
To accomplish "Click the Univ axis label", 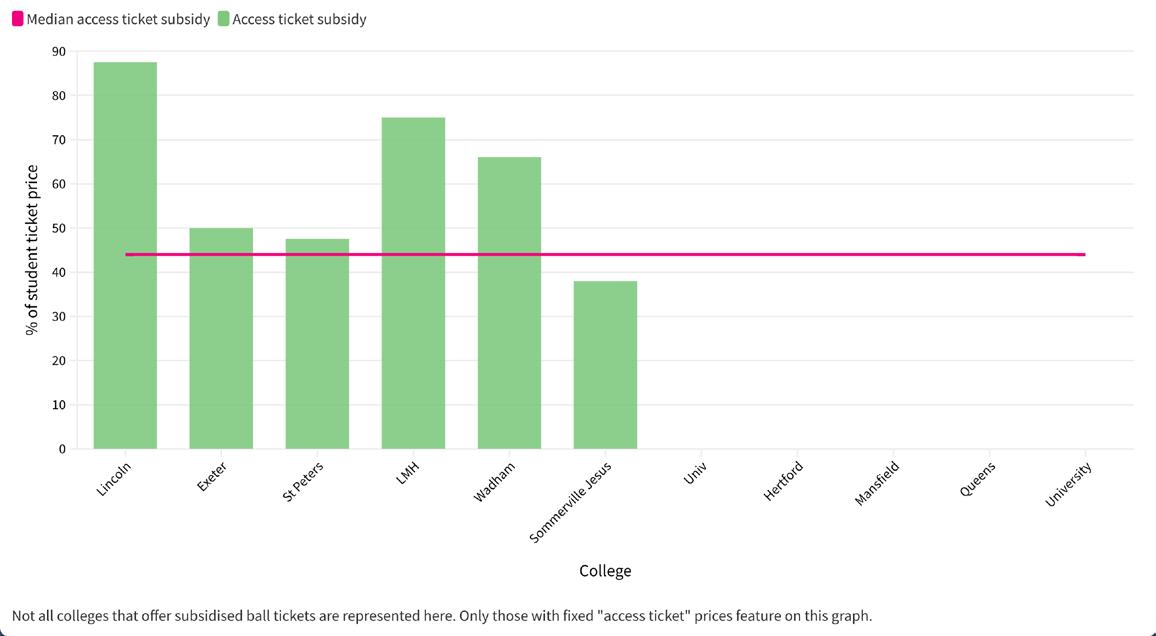I will [x=694, y=473].
